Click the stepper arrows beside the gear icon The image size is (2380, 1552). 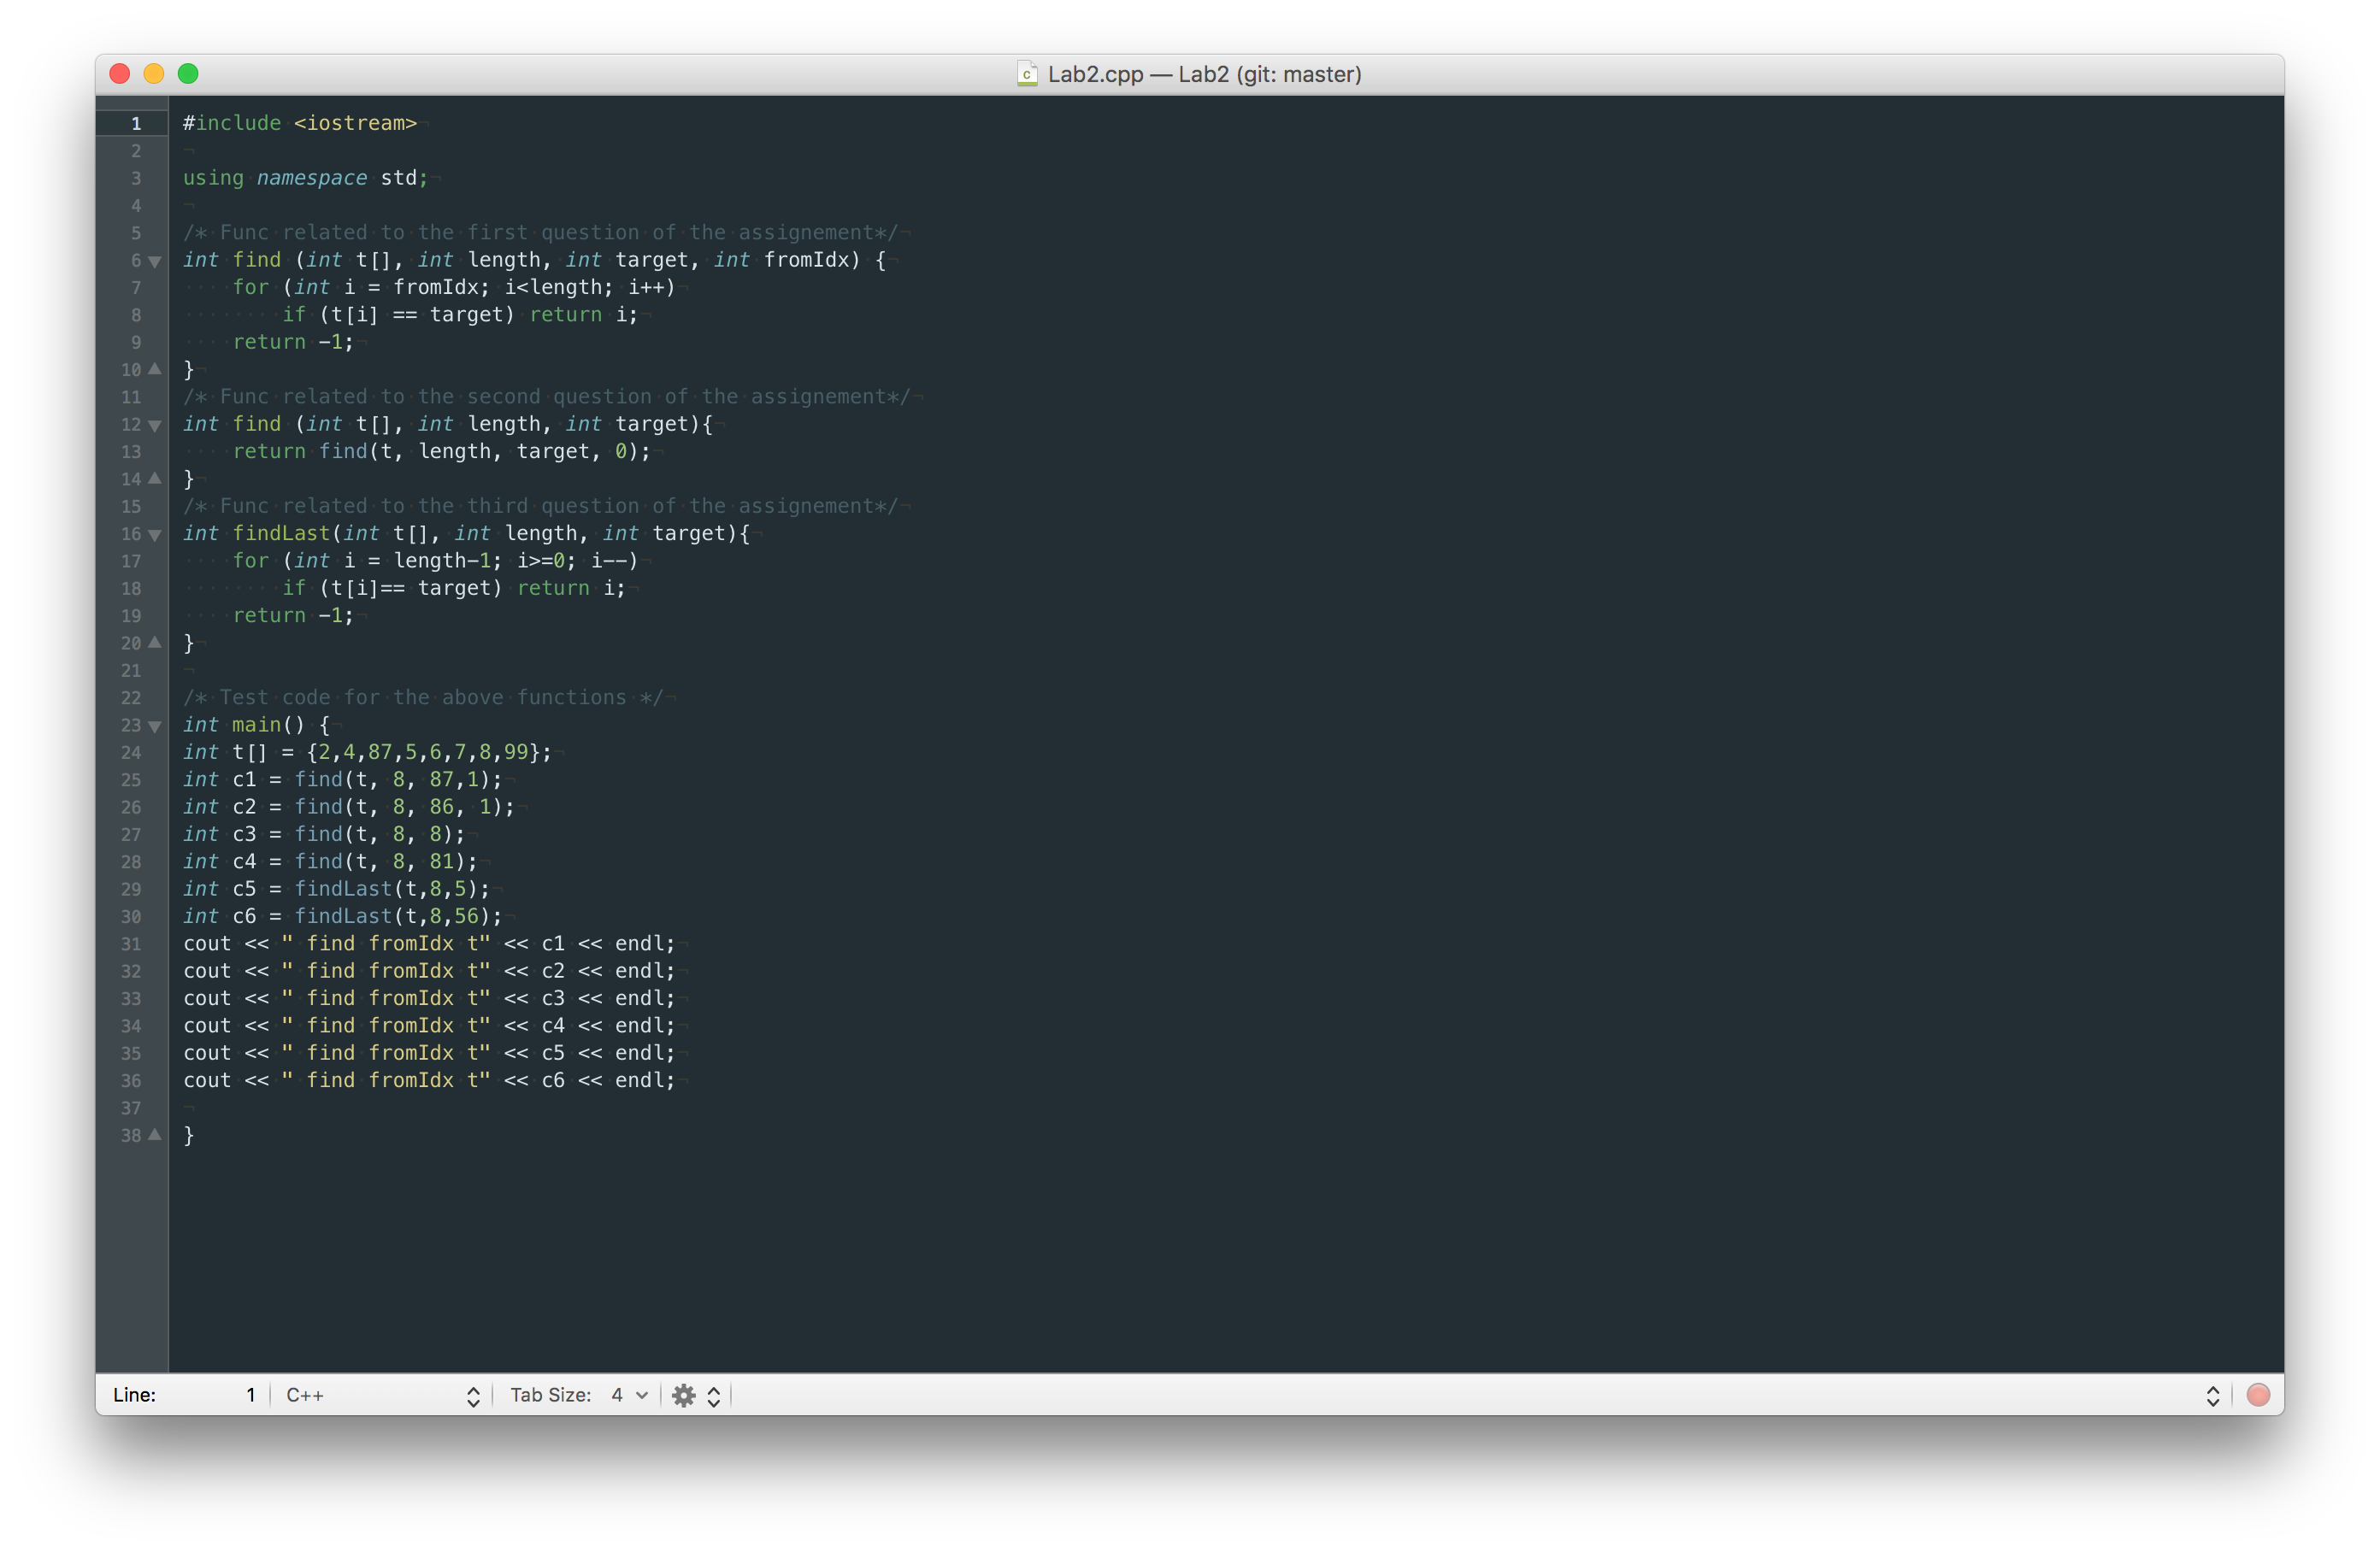tap(714, 1395)
